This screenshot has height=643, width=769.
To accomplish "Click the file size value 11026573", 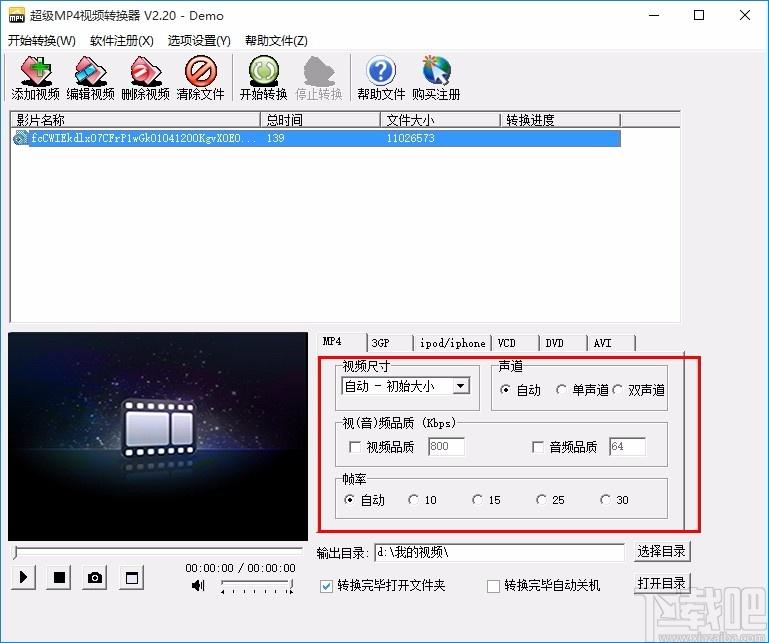I will point(410,138).
